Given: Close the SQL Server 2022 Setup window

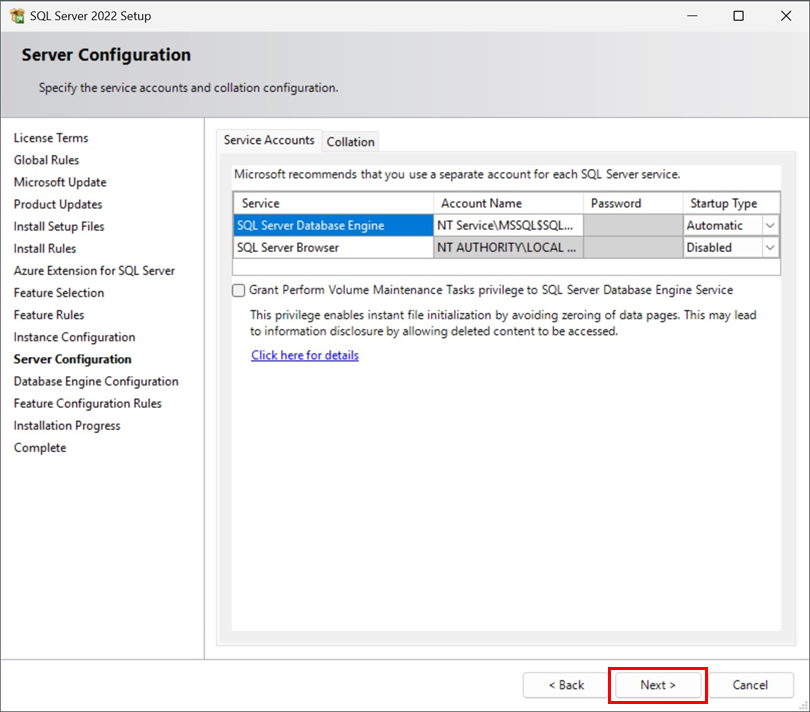Looking at the screenshot, I should [x=786, y=16].
